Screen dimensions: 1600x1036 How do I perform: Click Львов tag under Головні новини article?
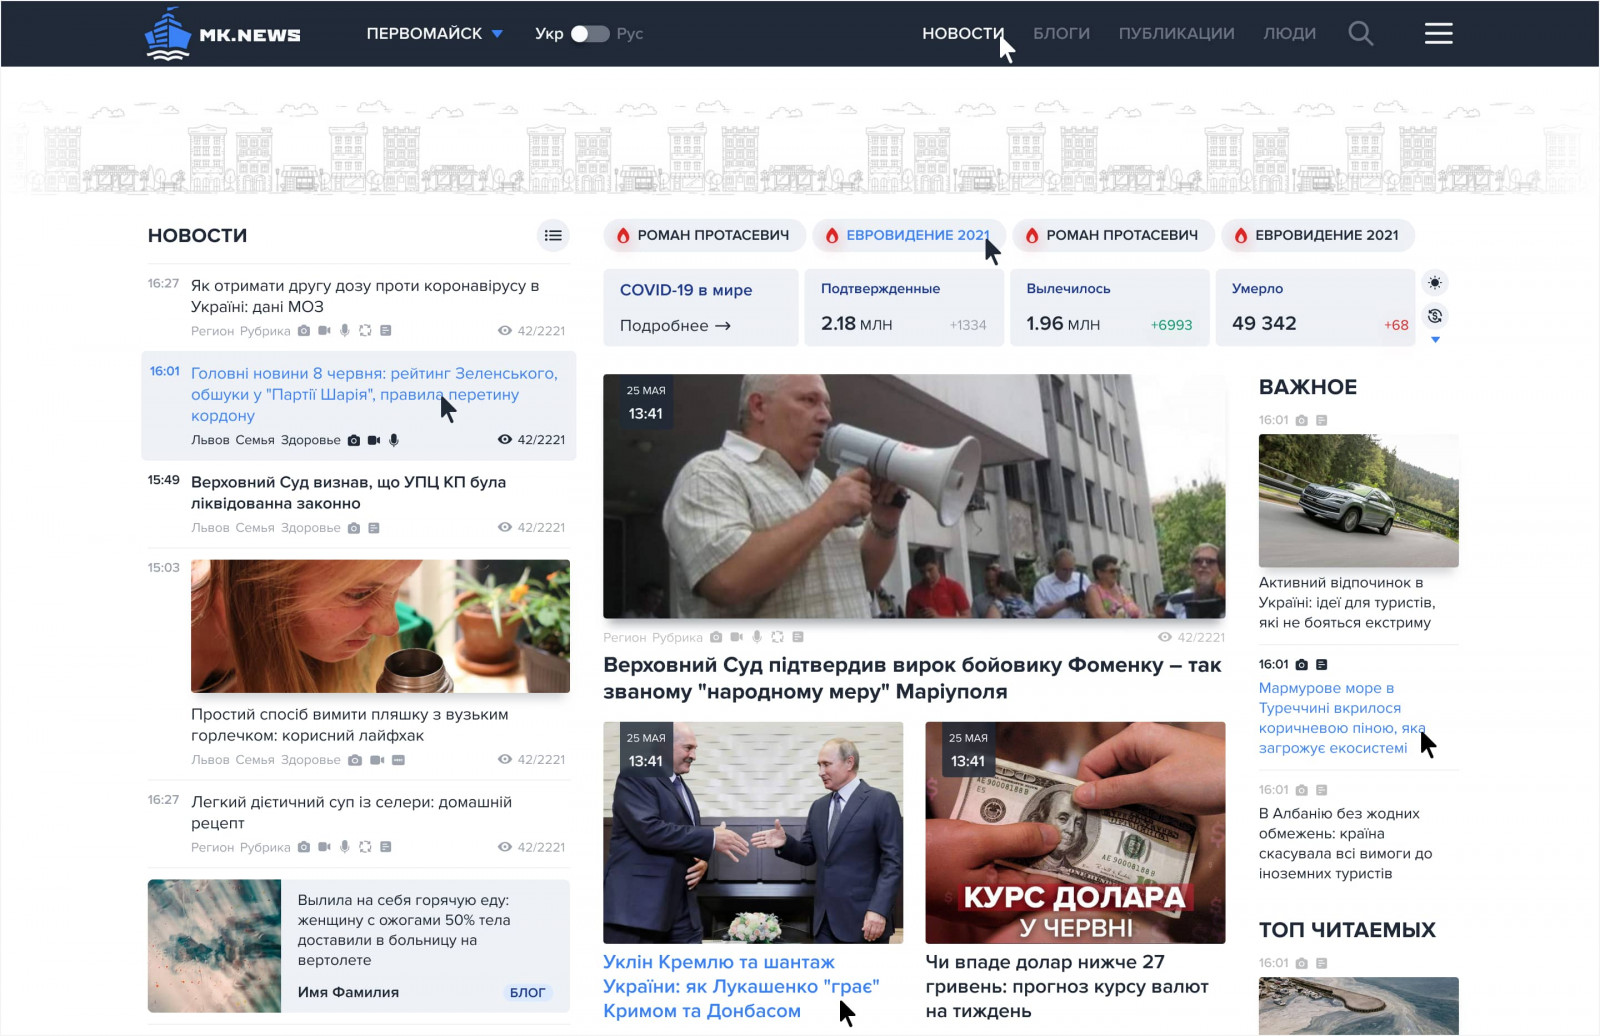[x=210, y=440]
